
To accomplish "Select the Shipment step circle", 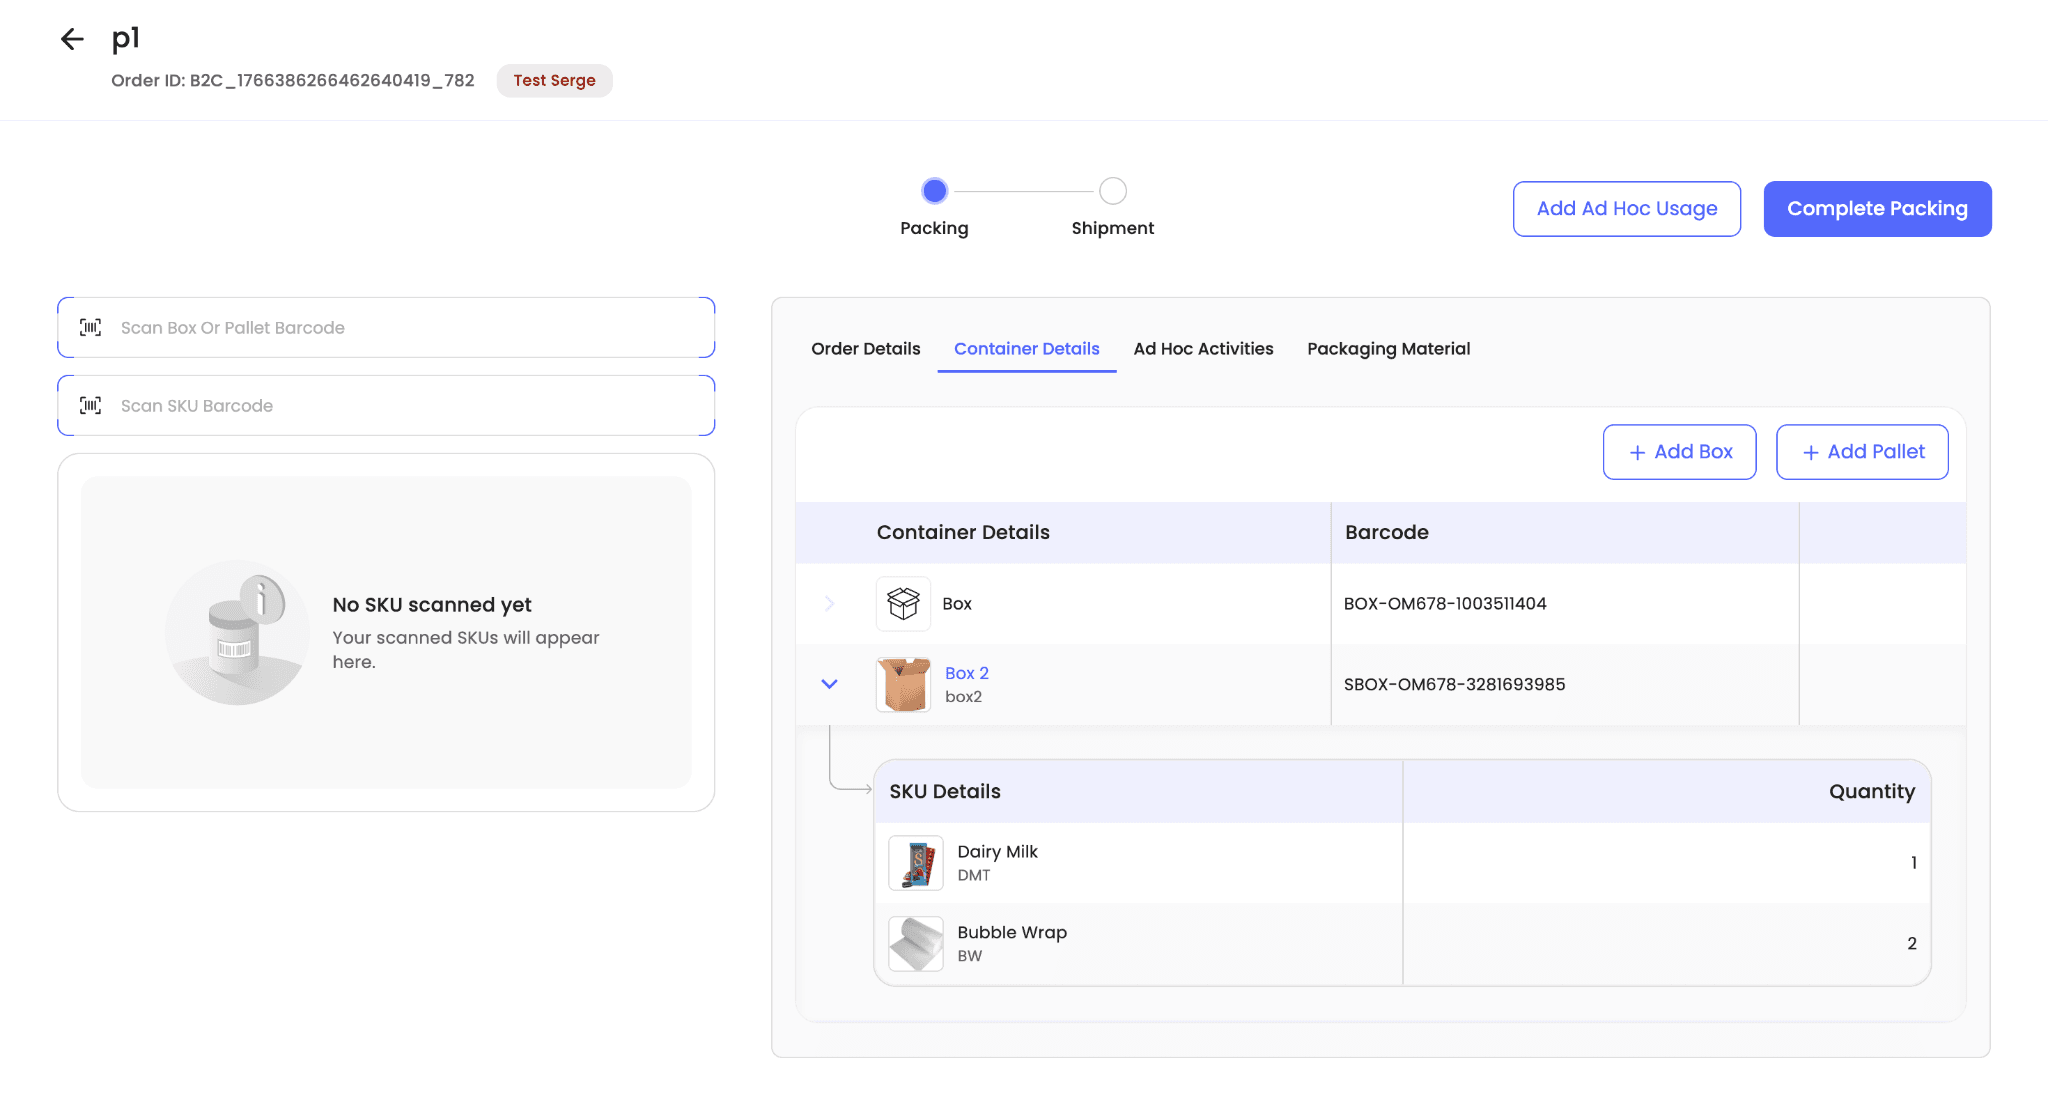I will [1112, 190].
